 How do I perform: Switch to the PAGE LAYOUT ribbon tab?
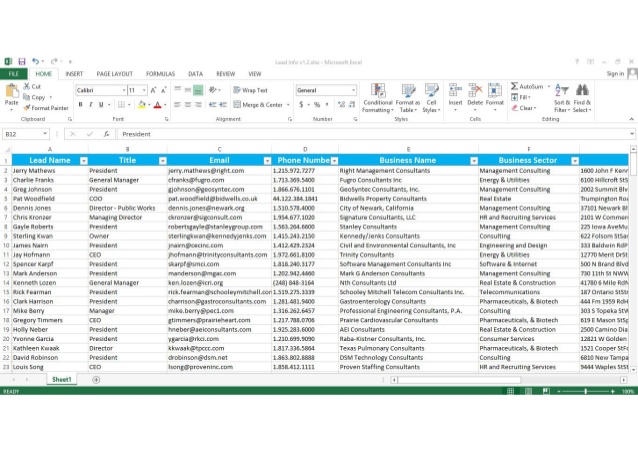(114, 74)
